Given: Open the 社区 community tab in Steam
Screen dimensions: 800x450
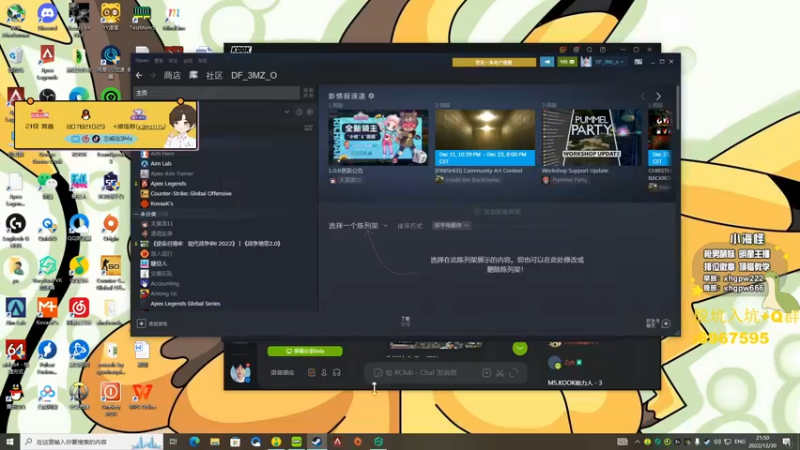Looking at the screenshot, I should (x=214, y=76).
